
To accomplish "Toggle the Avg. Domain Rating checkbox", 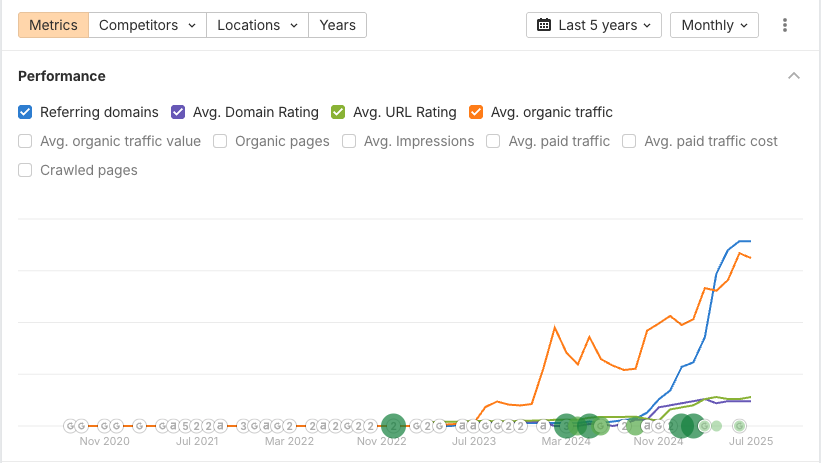I will click(x=179, y=112).
